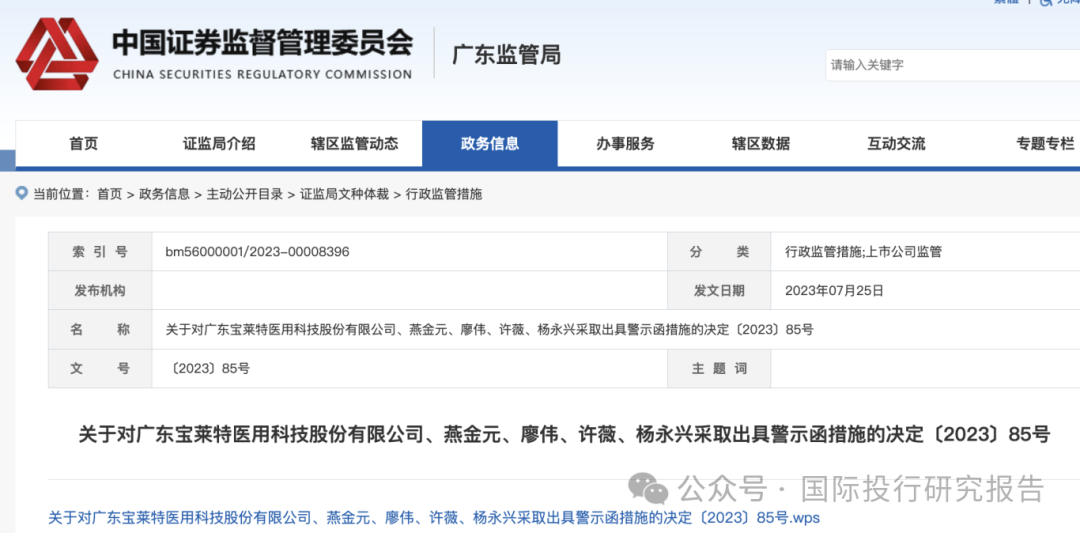This screenshot has height=533, width=1080.
Task: Click the 中国证券监督管理委员会 title text
Action: point(262,43)
